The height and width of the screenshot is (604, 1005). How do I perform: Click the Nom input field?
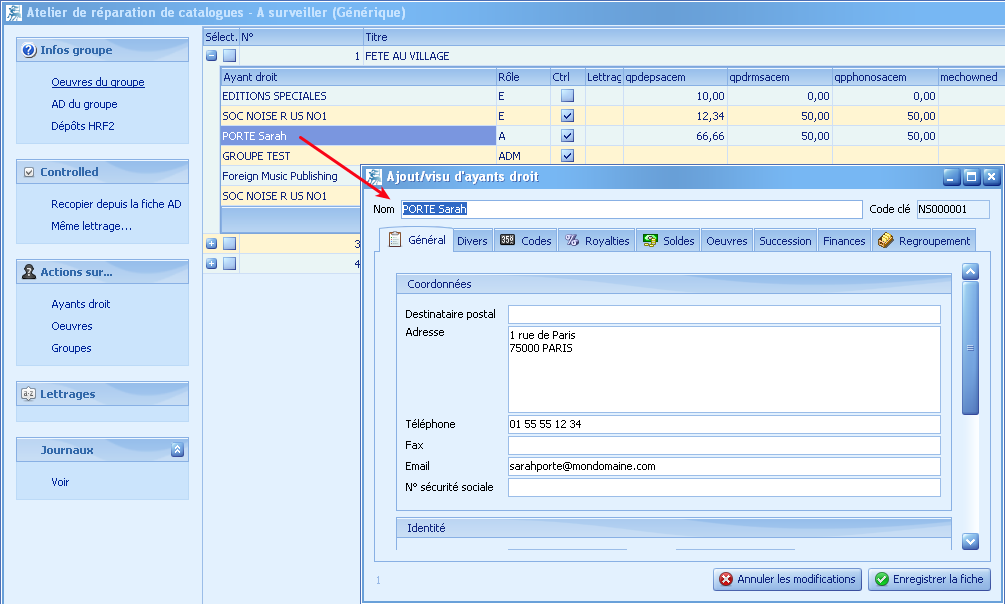coord(631,209)
